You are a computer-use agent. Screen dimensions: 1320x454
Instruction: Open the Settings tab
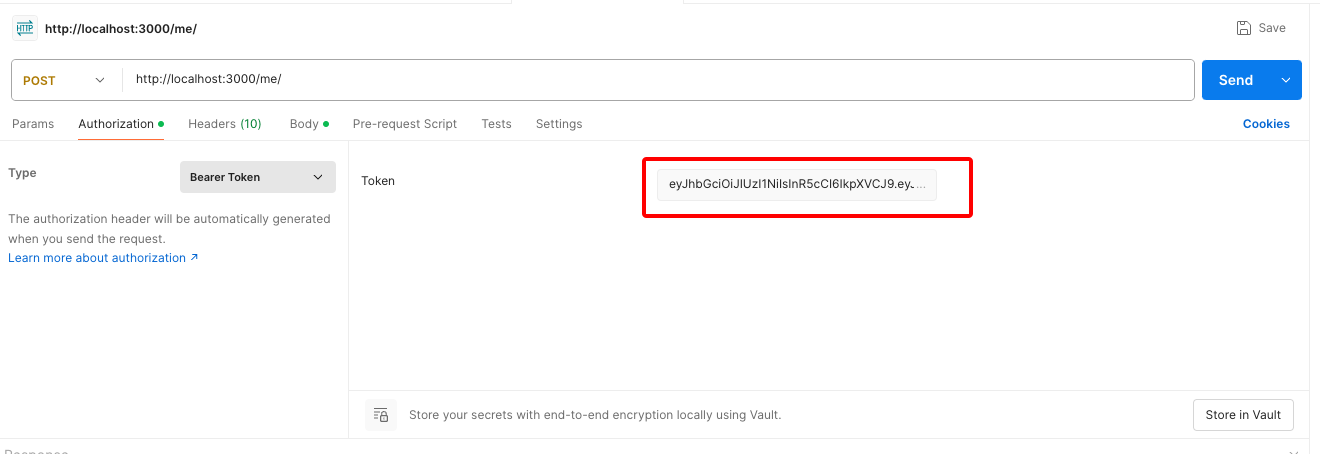coord(559,124)
